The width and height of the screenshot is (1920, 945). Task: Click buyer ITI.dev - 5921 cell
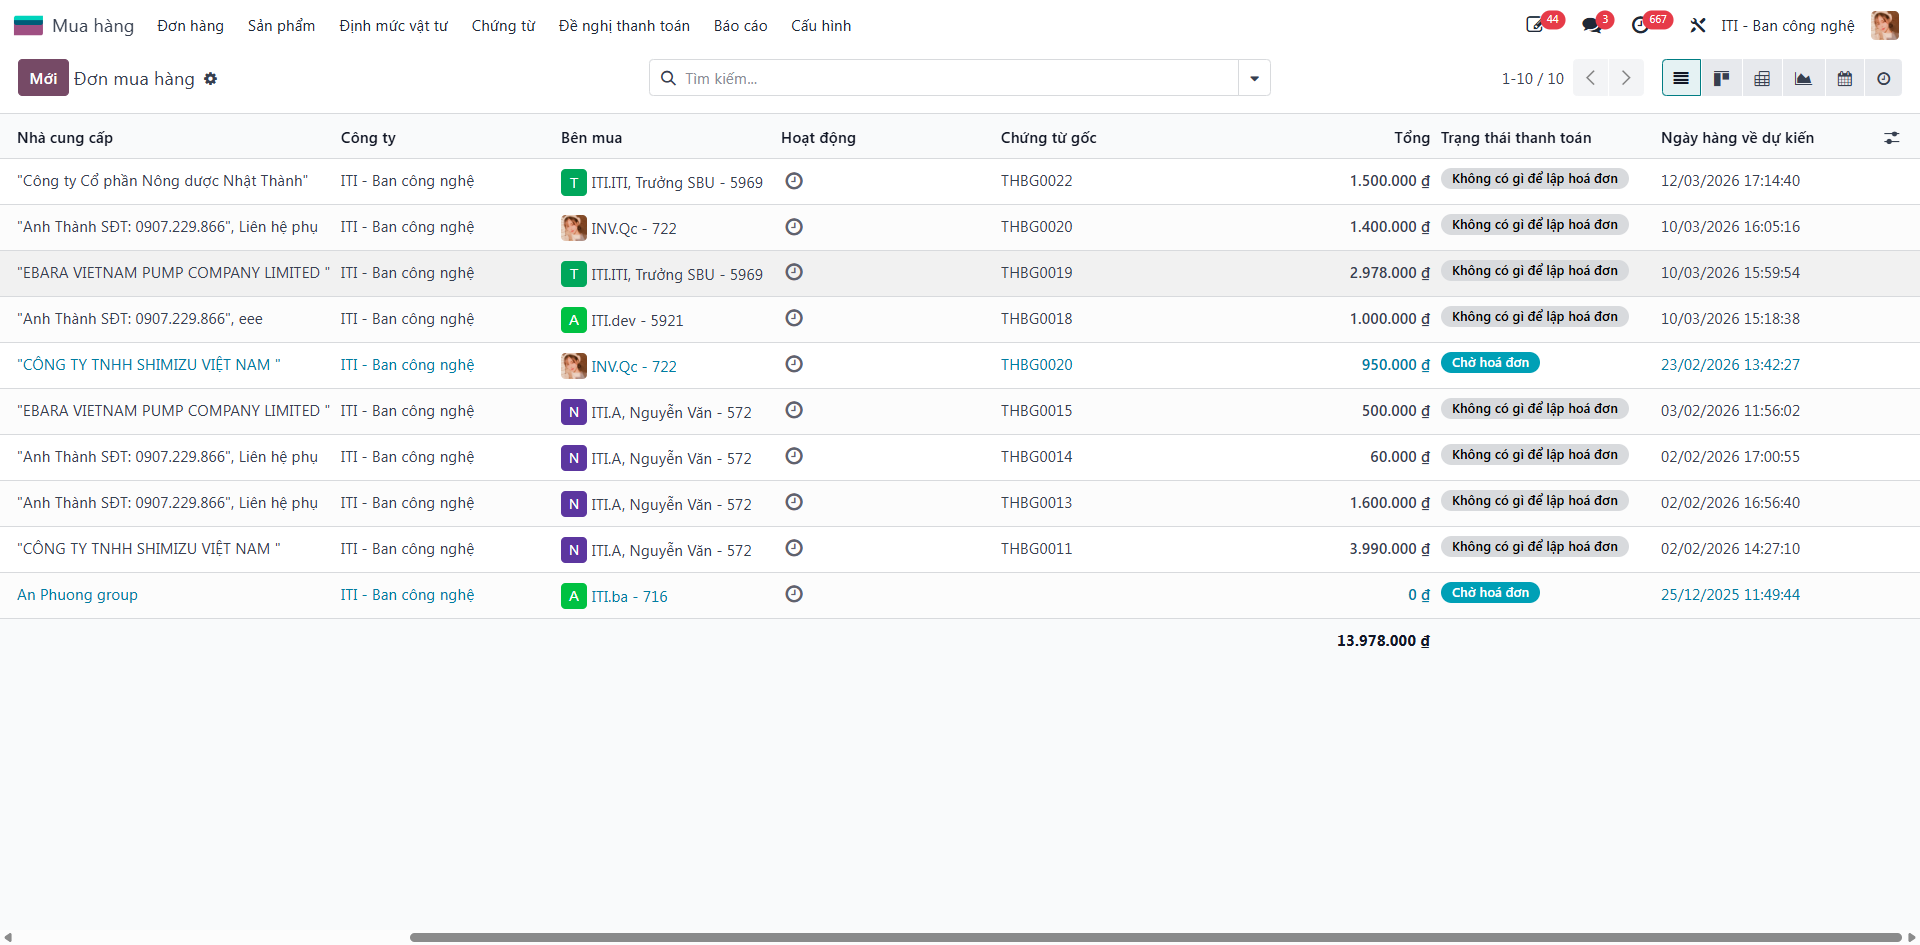coord(636,320)
